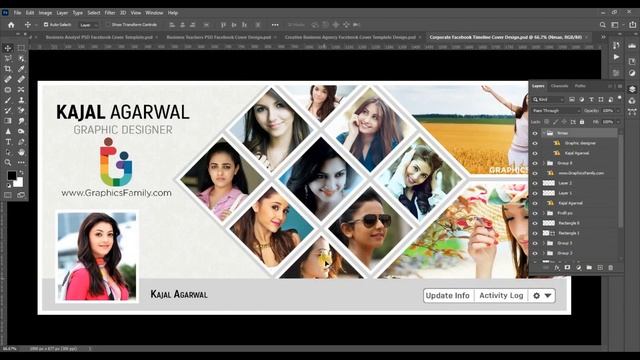Viewport: 640px width, 360px height.
Task: Hide the Graphic designer layer
Action: click(535, 143)
